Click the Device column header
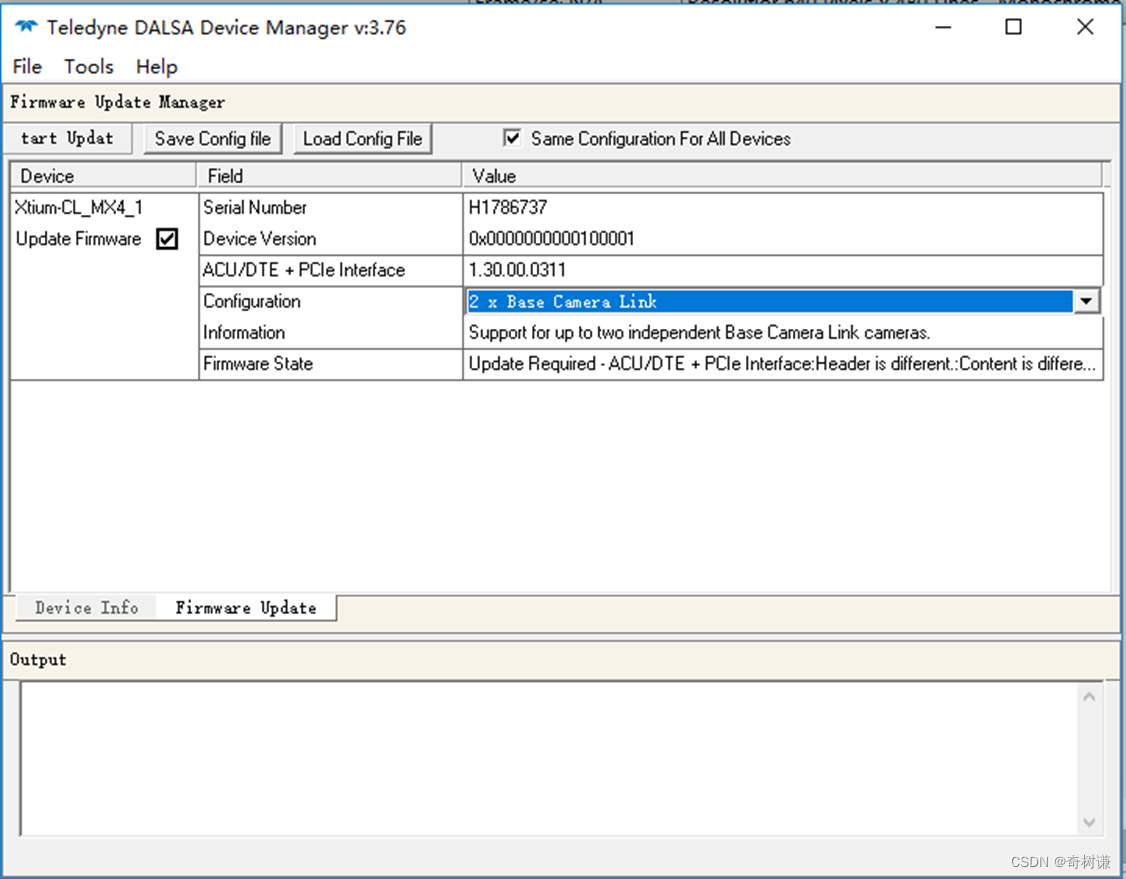This screenshot has height=879, width=1126. click(x=103, y=176)
